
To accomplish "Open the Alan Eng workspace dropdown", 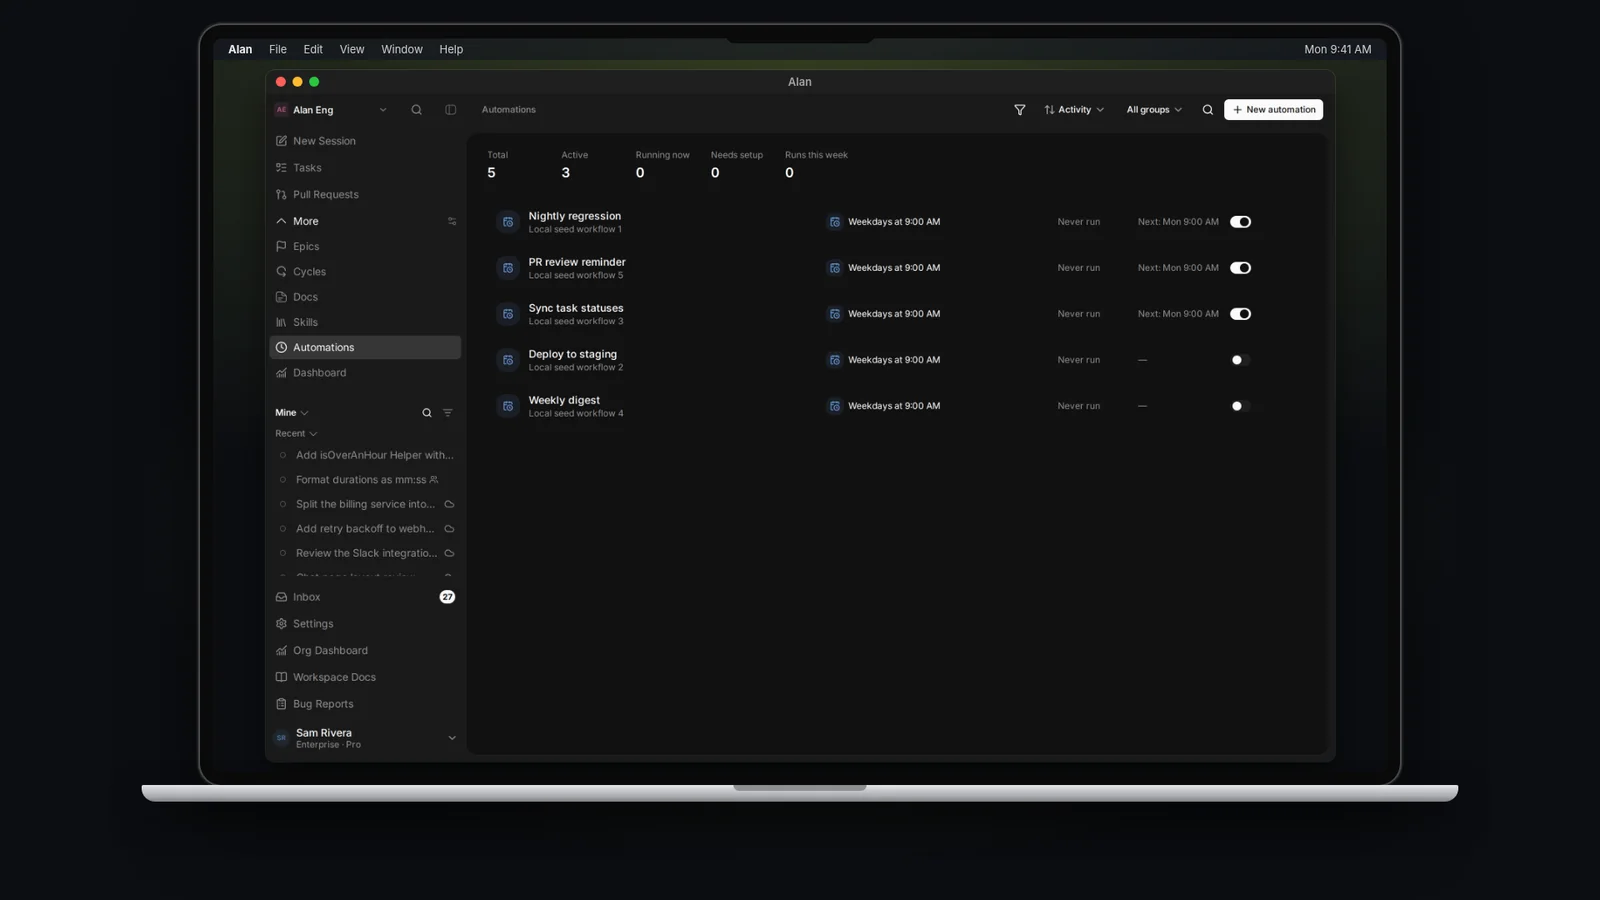I will point(331,110).
